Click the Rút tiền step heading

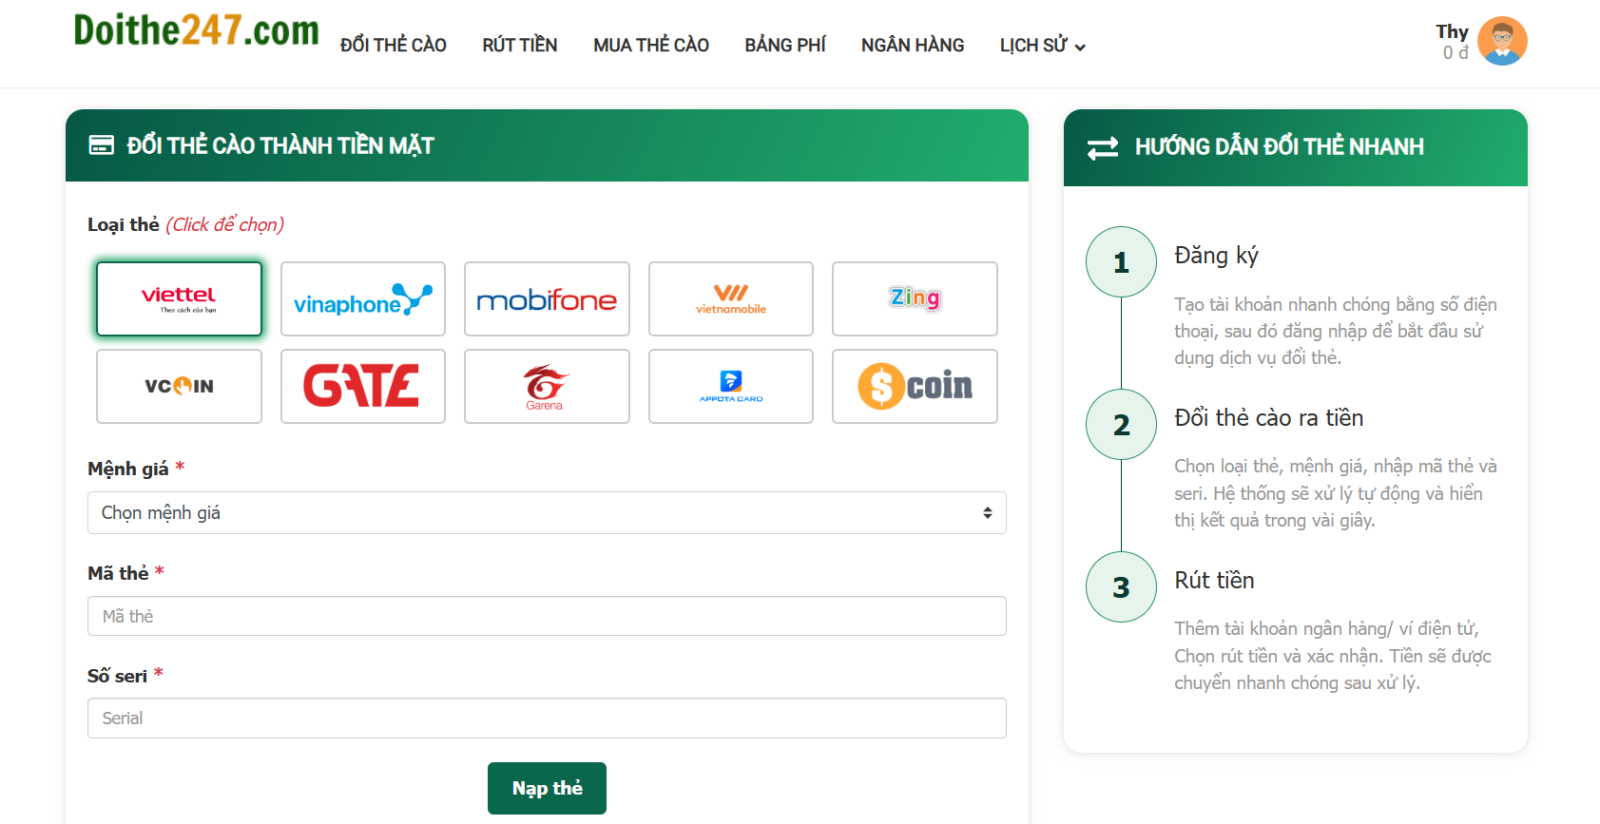click(x=1214, y=580)
